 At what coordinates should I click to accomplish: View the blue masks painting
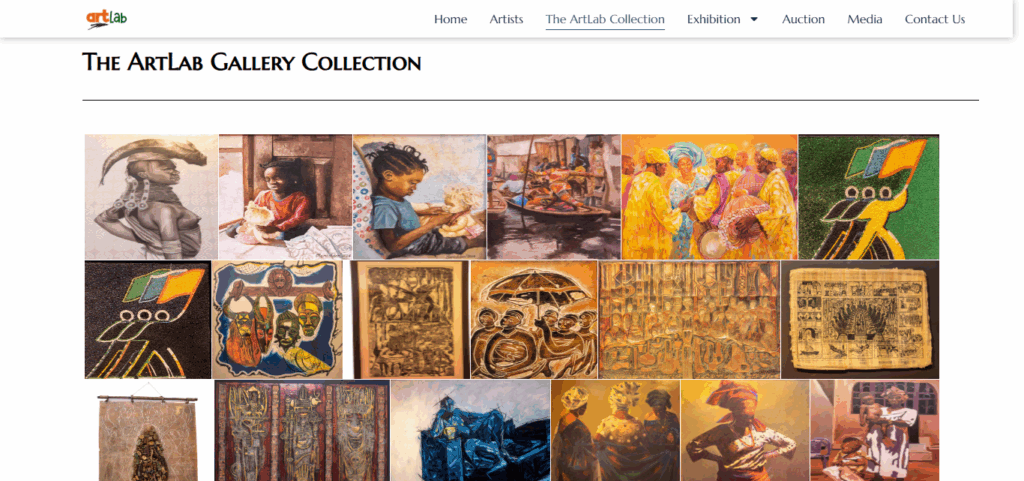pyautogui.click(x=278, y=320)
